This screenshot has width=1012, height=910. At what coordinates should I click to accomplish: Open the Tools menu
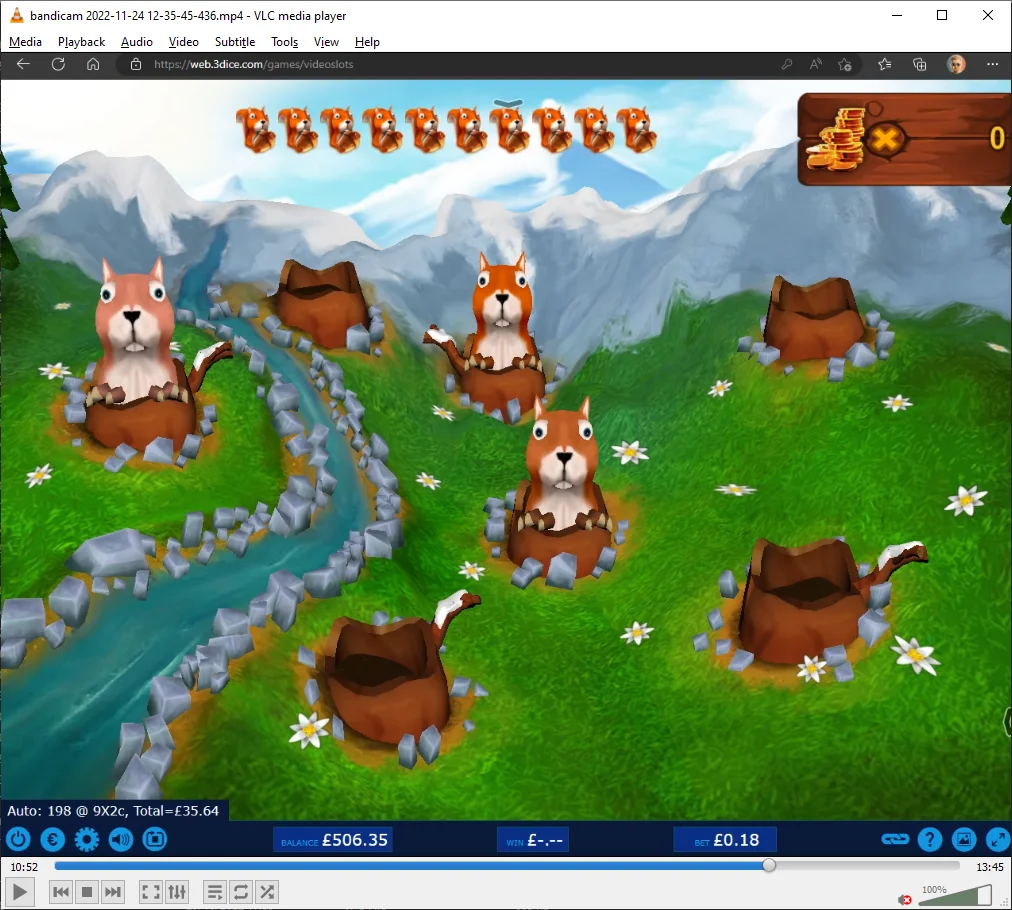(x=285, y=42)
